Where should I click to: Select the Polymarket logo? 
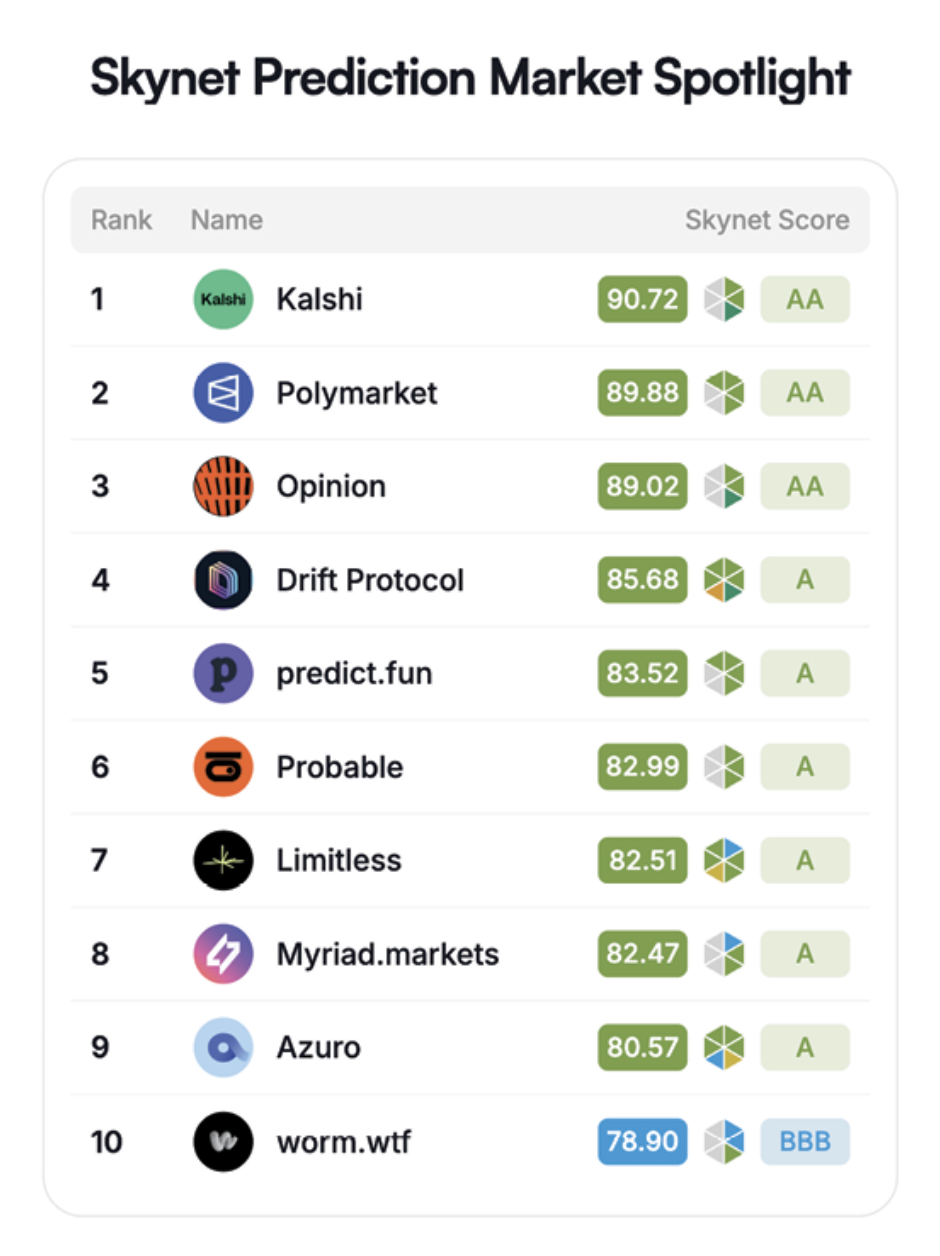(223, 392)
